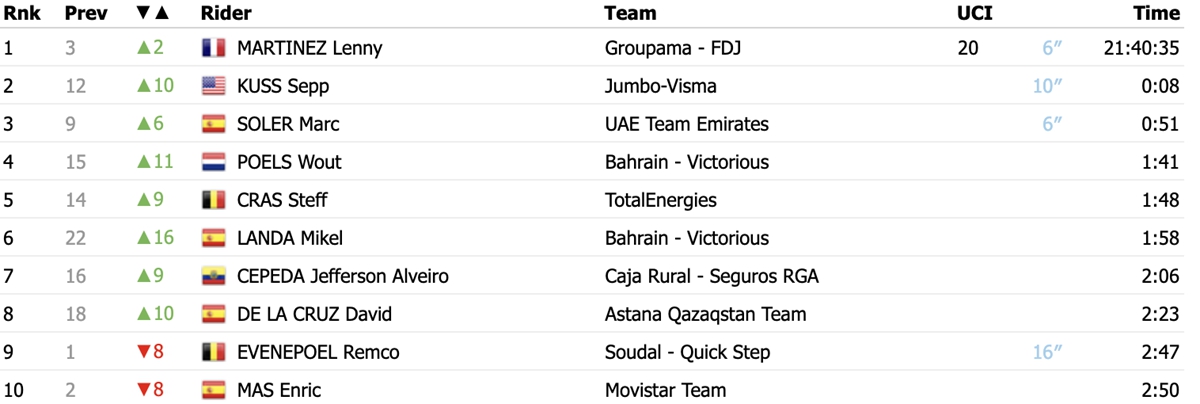
Task: Click the Belgian flag beside EVENEPOEL Remco
Action: click(x=213, y=352)
